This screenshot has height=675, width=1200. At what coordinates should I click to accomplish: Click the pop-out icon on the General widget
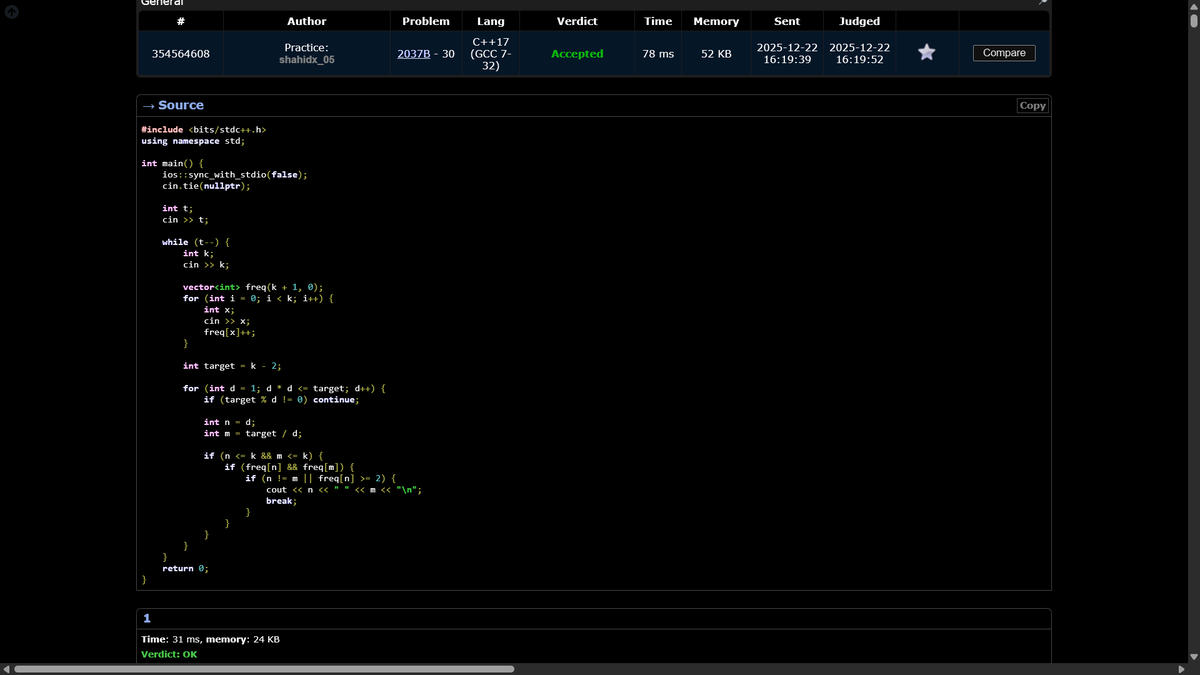pos(1042,4)
